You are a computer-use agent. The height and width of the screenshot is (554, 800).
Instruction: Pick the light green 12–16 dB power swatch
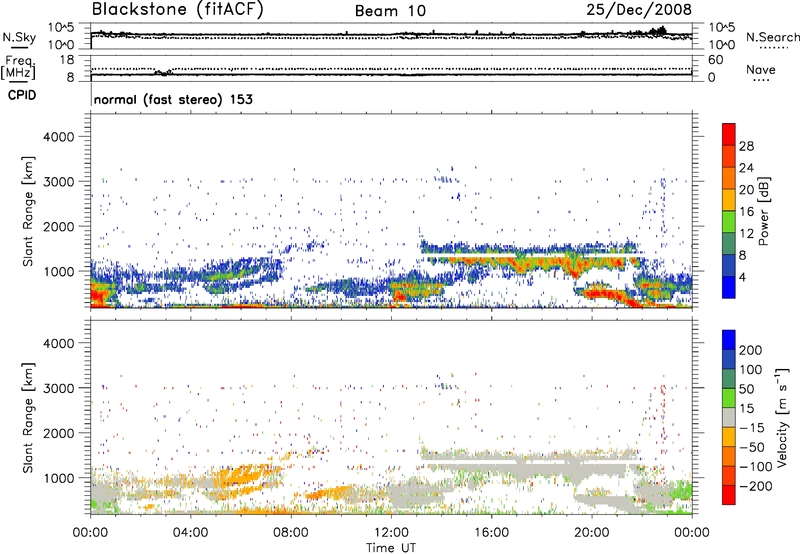[729, 221]
